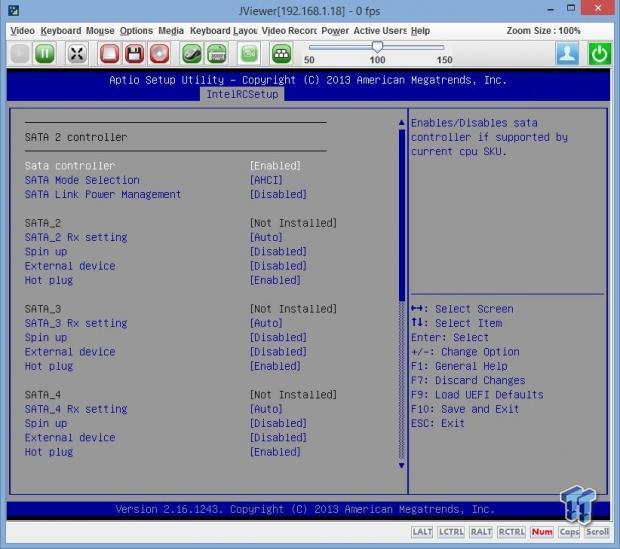Open the Mouse menu
The width and height of the screenshot is (620, 549).
[x=100, y=31]
